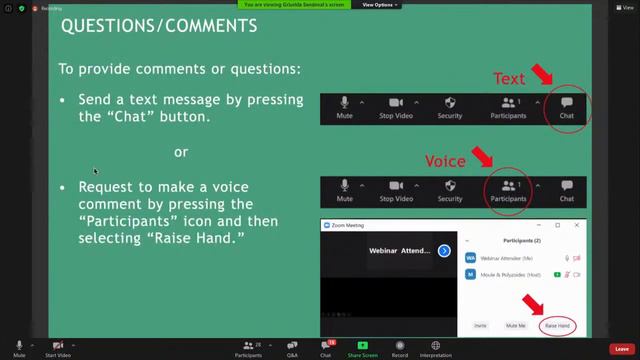Click the M avatar in the slide's participant list

point(471,274)
